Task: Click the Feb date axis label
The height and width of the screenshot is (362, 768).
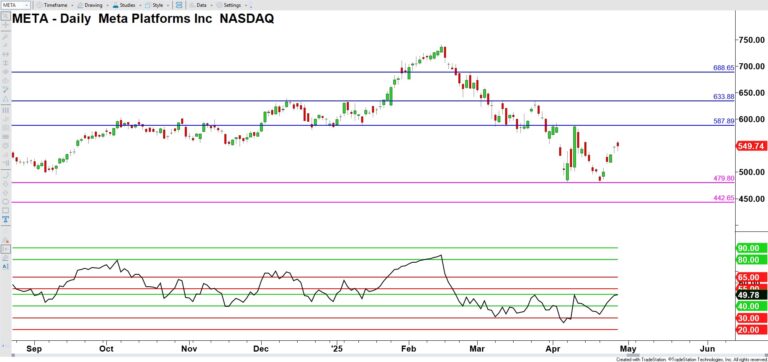Action: click(x=408, y=349)
